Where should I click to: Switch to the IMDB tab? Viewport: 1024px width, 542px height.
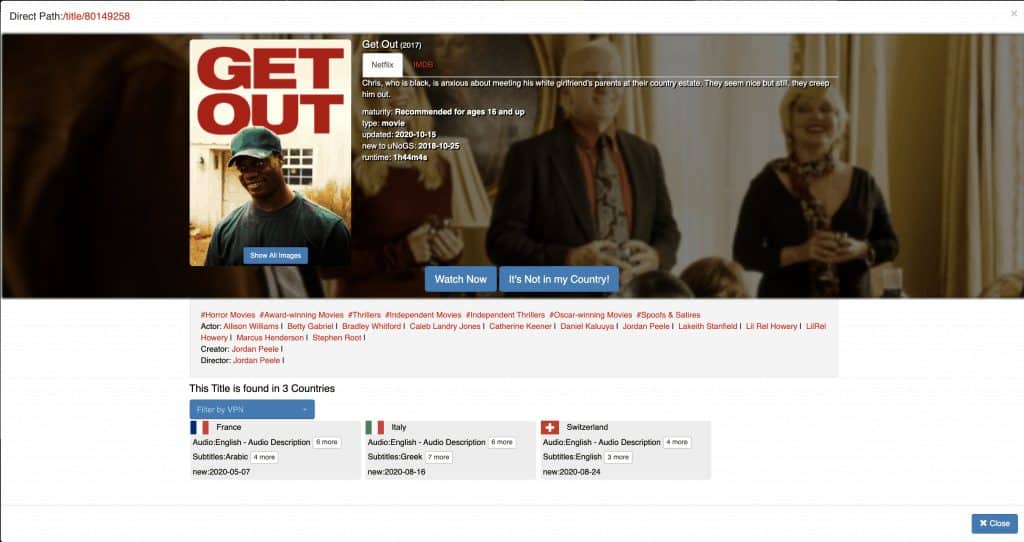[x=423, y=65]
